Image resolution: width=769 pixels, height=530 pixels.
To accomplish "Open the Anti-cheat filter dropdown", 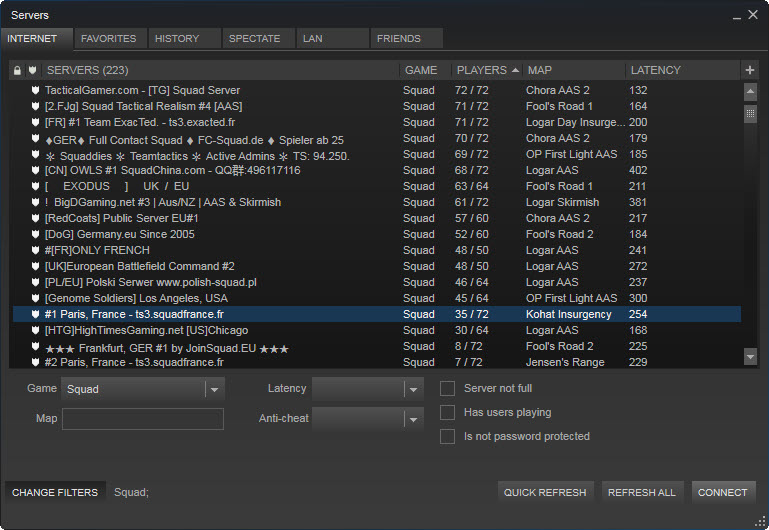I will tap(367, 419).
